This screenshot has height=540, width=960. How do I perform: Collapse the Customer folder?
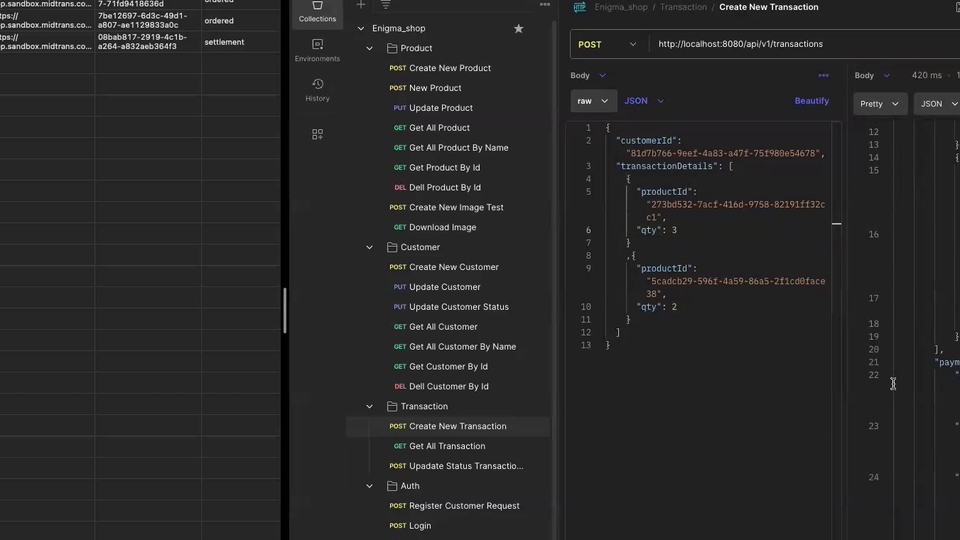[x=369, y=247]
